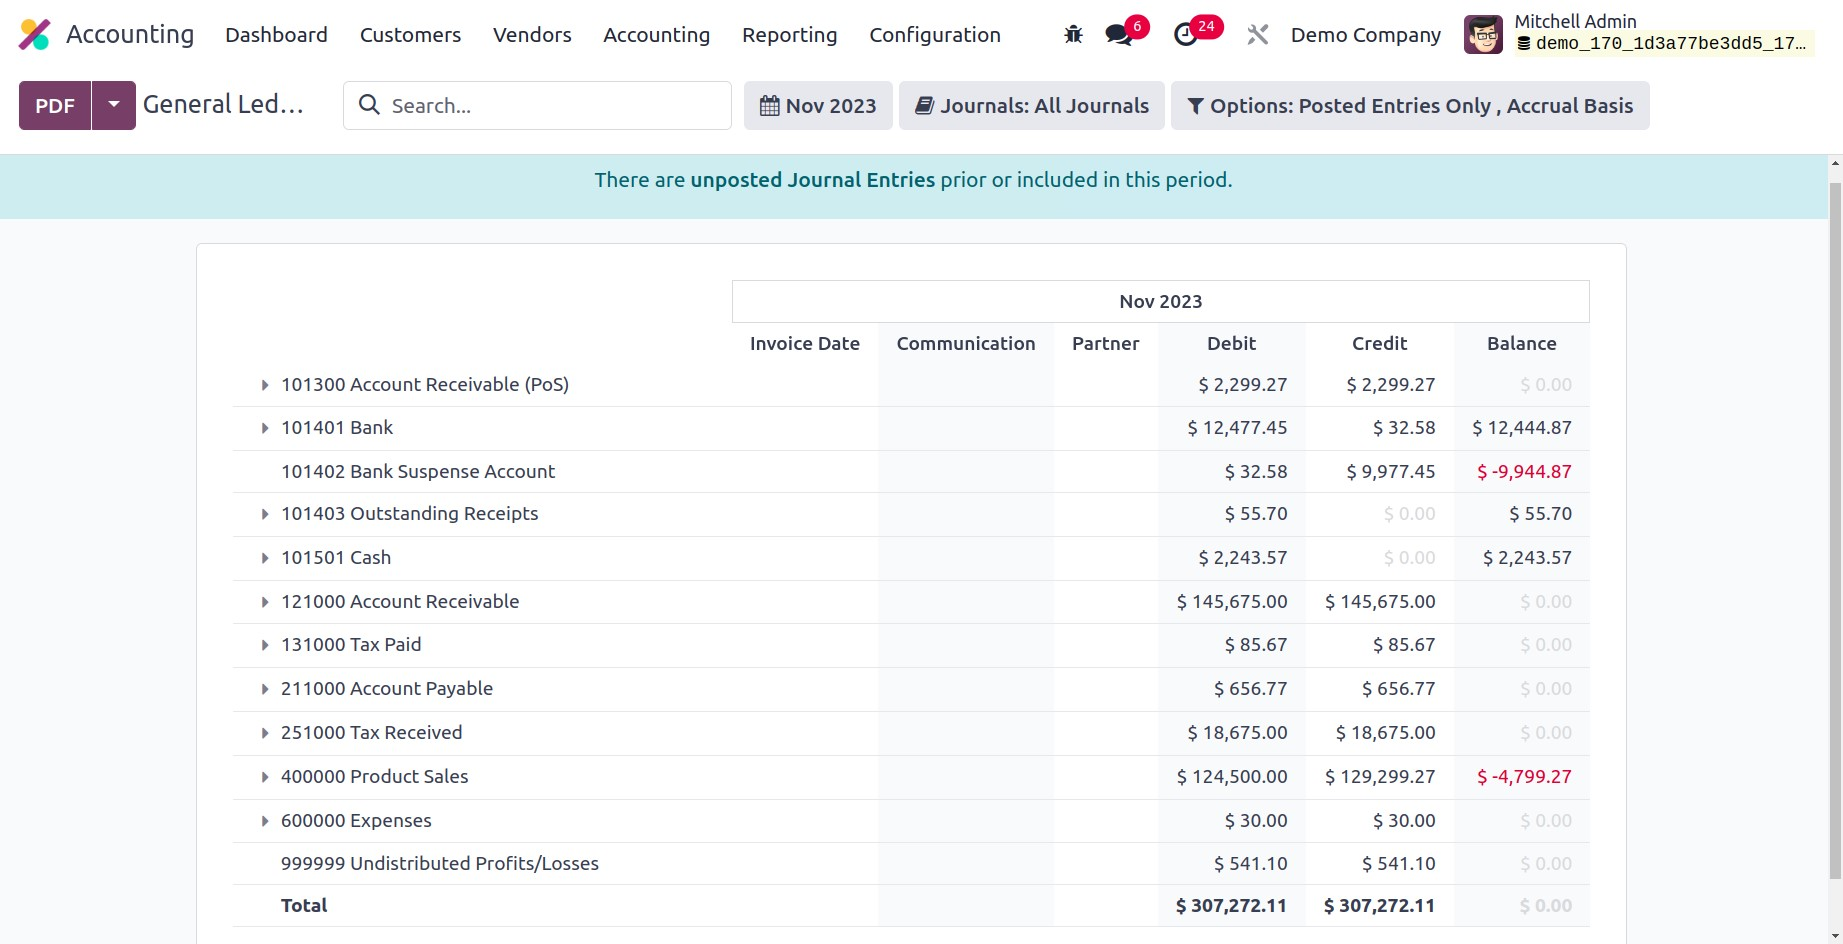This screenshot has width=1843, height=944.
Task: Expand the 101401 Bank account row
Action: [265, 428]
